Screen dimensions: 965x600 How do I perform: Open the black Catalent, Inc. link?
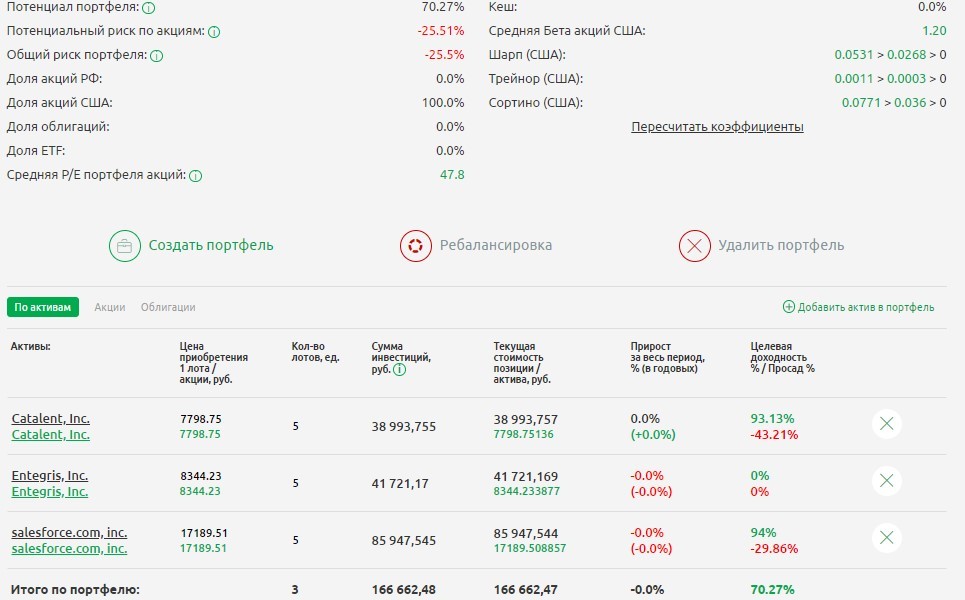[x=50, y=418]
